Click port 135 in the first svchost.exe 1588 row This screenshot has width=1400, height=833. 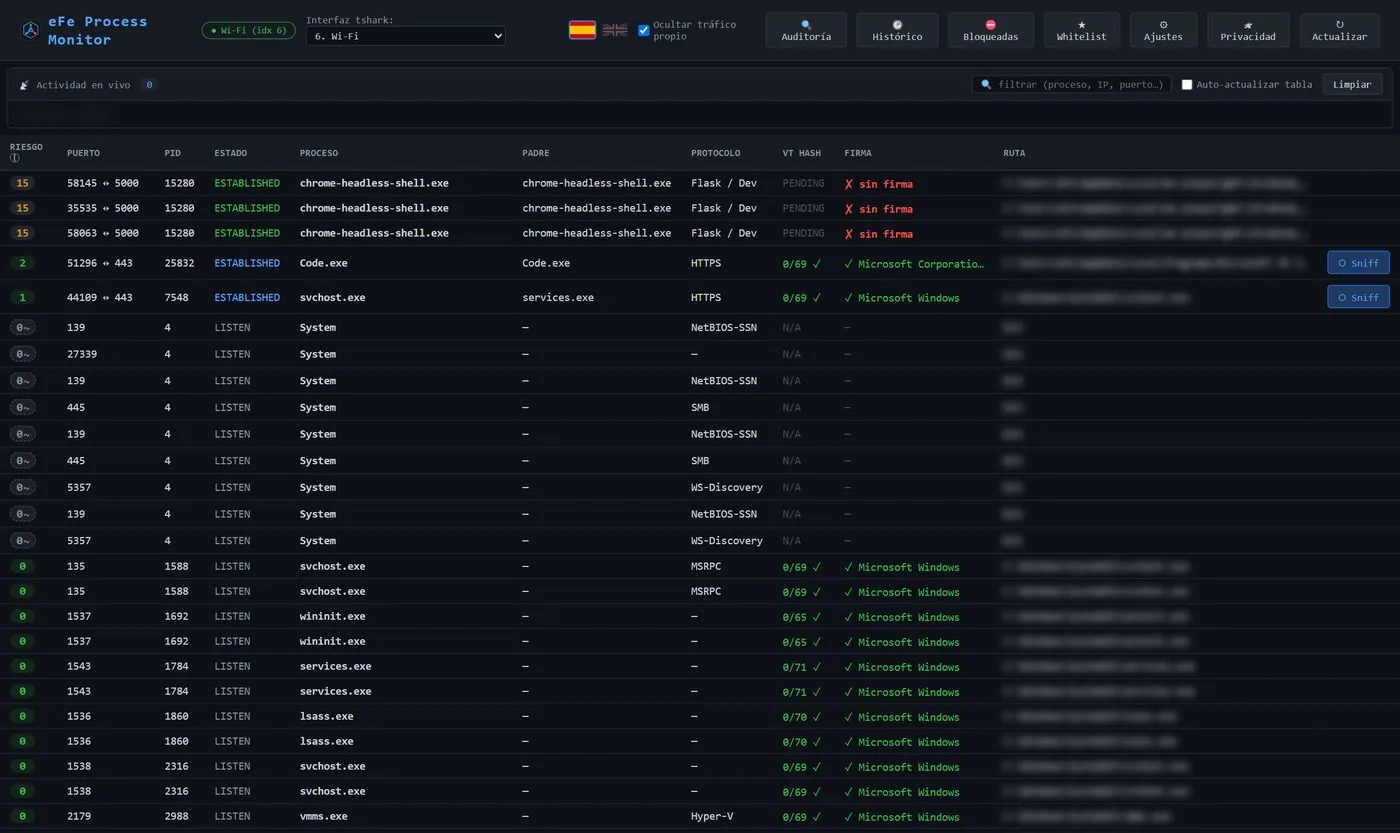(76, 566)
